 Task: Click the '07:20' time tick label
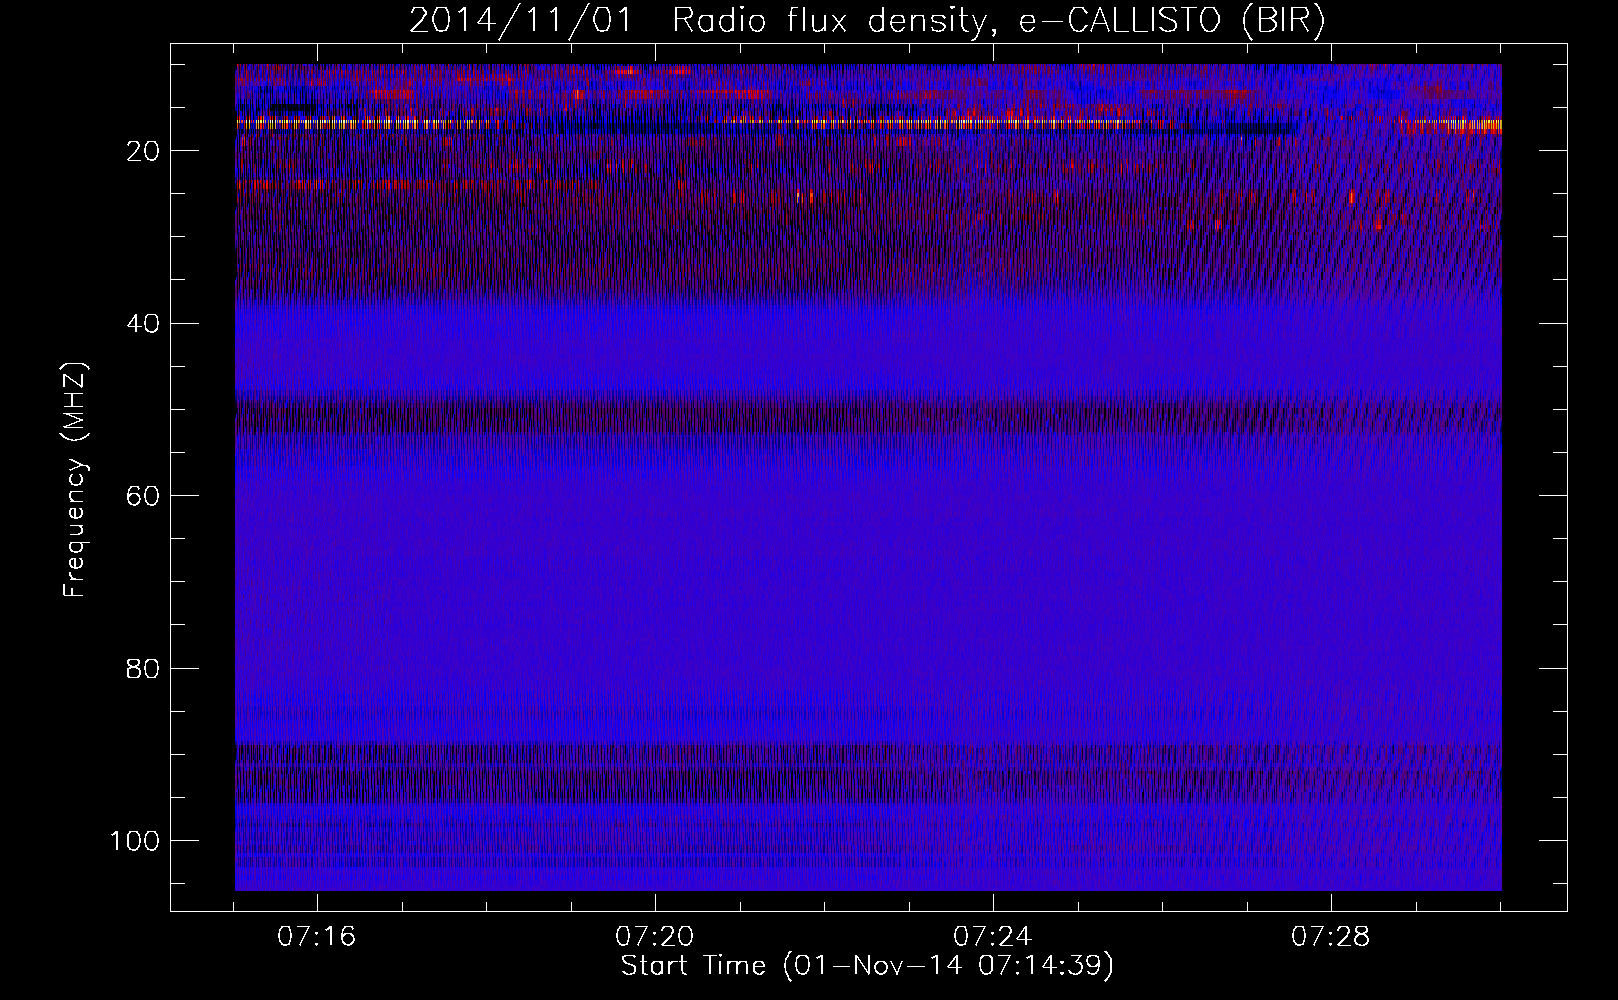655,937
